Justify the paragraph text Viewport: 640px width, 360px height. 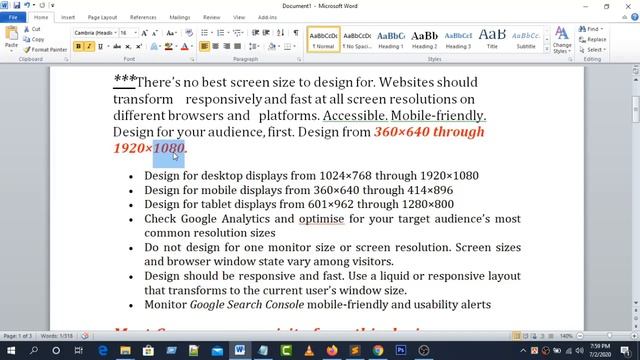(238, 47)
